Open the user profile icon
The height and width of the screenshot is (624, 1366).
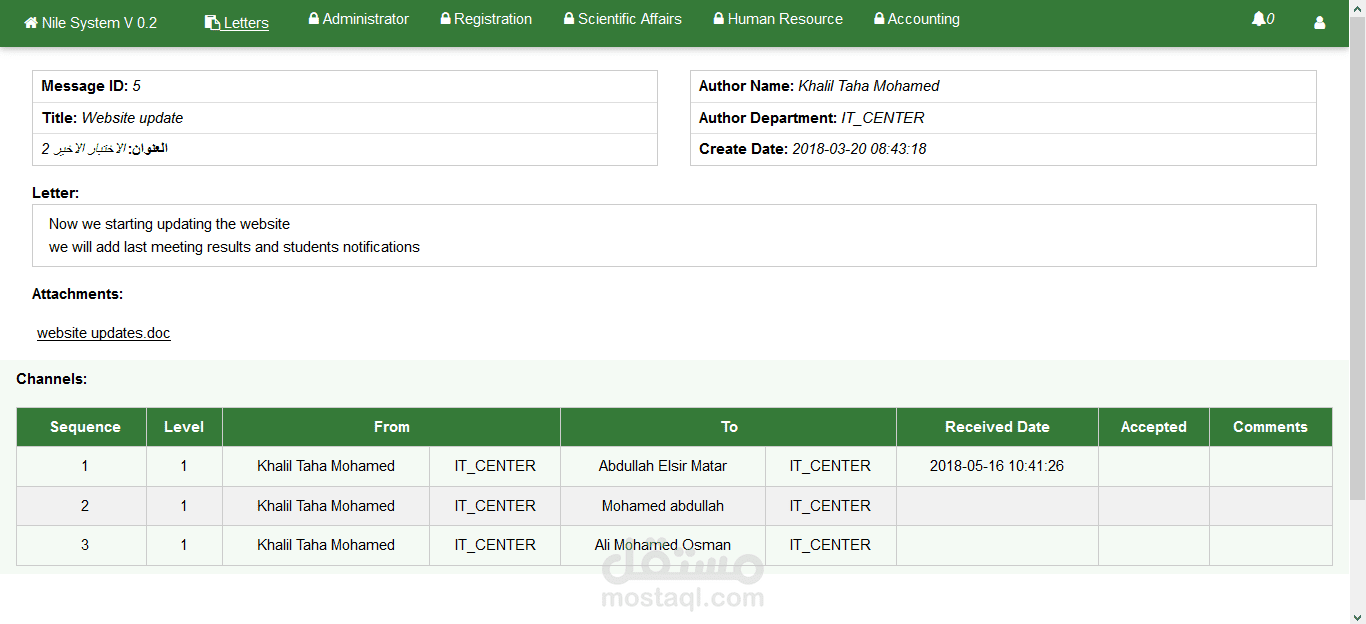click(1319, 22)
